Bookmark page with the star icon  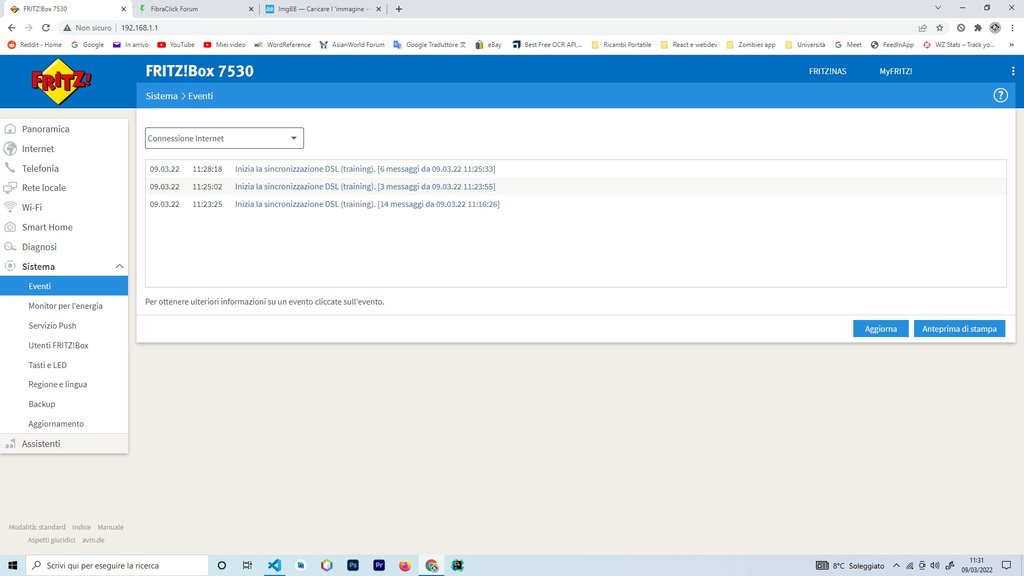(940, 28)
